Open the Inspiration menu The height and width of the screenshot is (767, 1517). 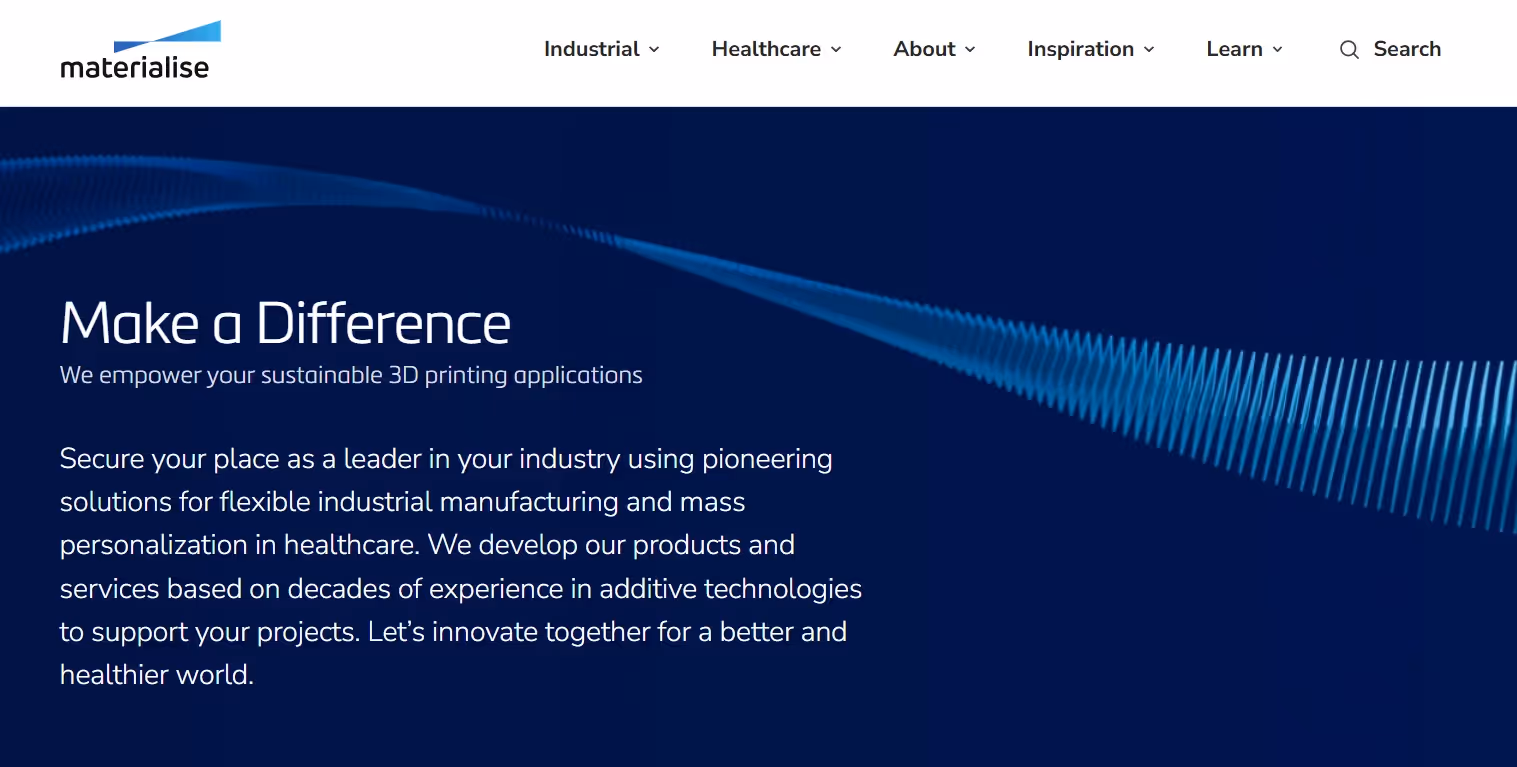[x=1081, y=48]
